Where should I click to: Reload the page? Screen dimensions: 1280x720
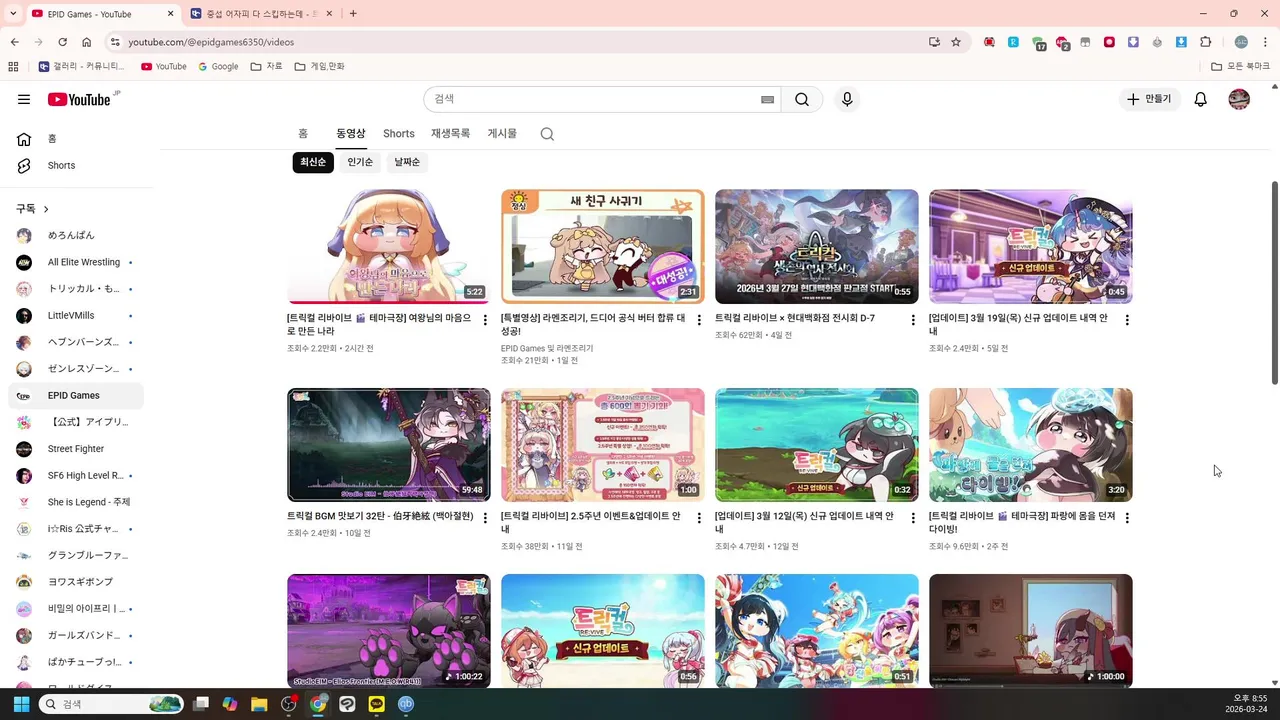pyautogui.click(x=62, y=42)
